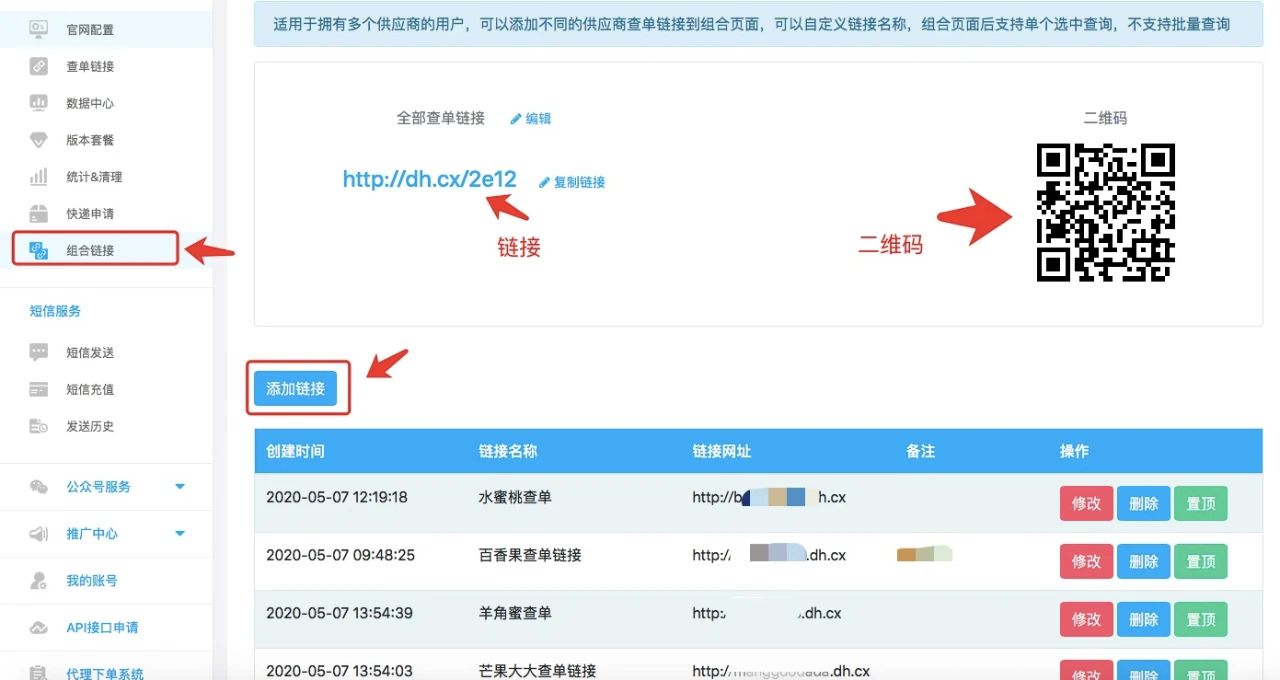Click 修改 for 百香果查单链接

click(x=1086, y=562)
